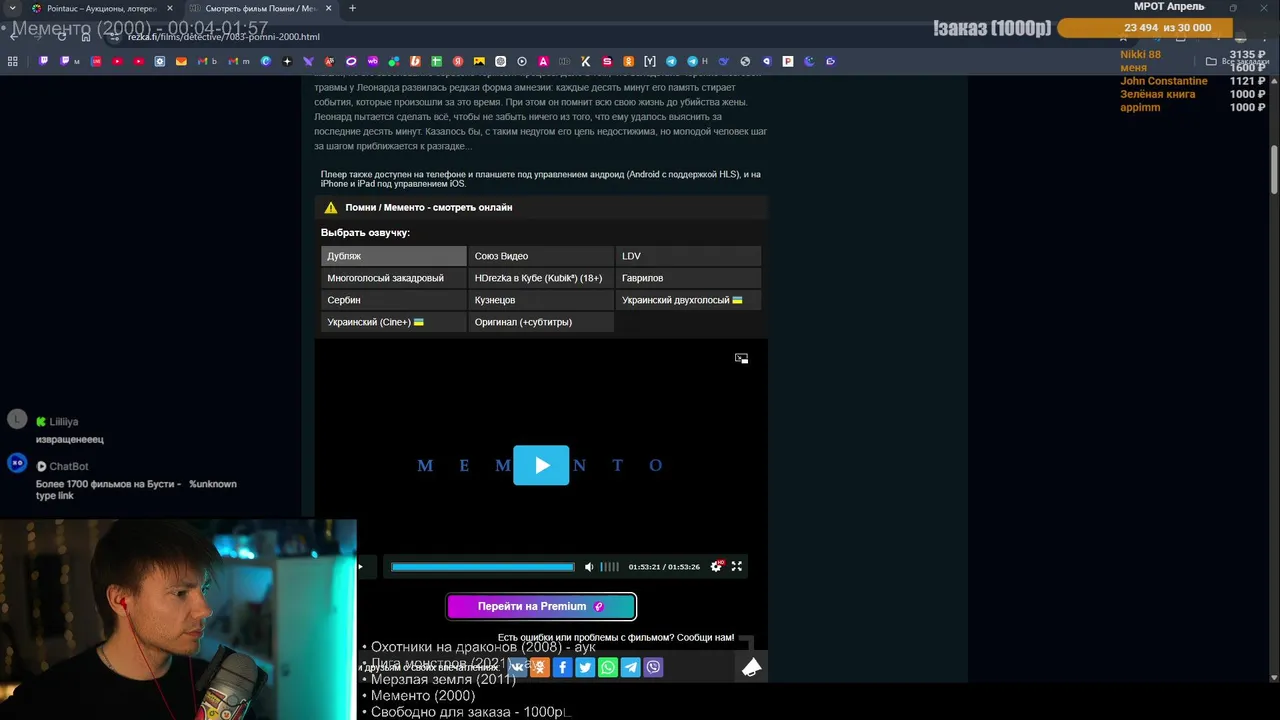Open the [Y] bookmark icon

coord(650,61)
